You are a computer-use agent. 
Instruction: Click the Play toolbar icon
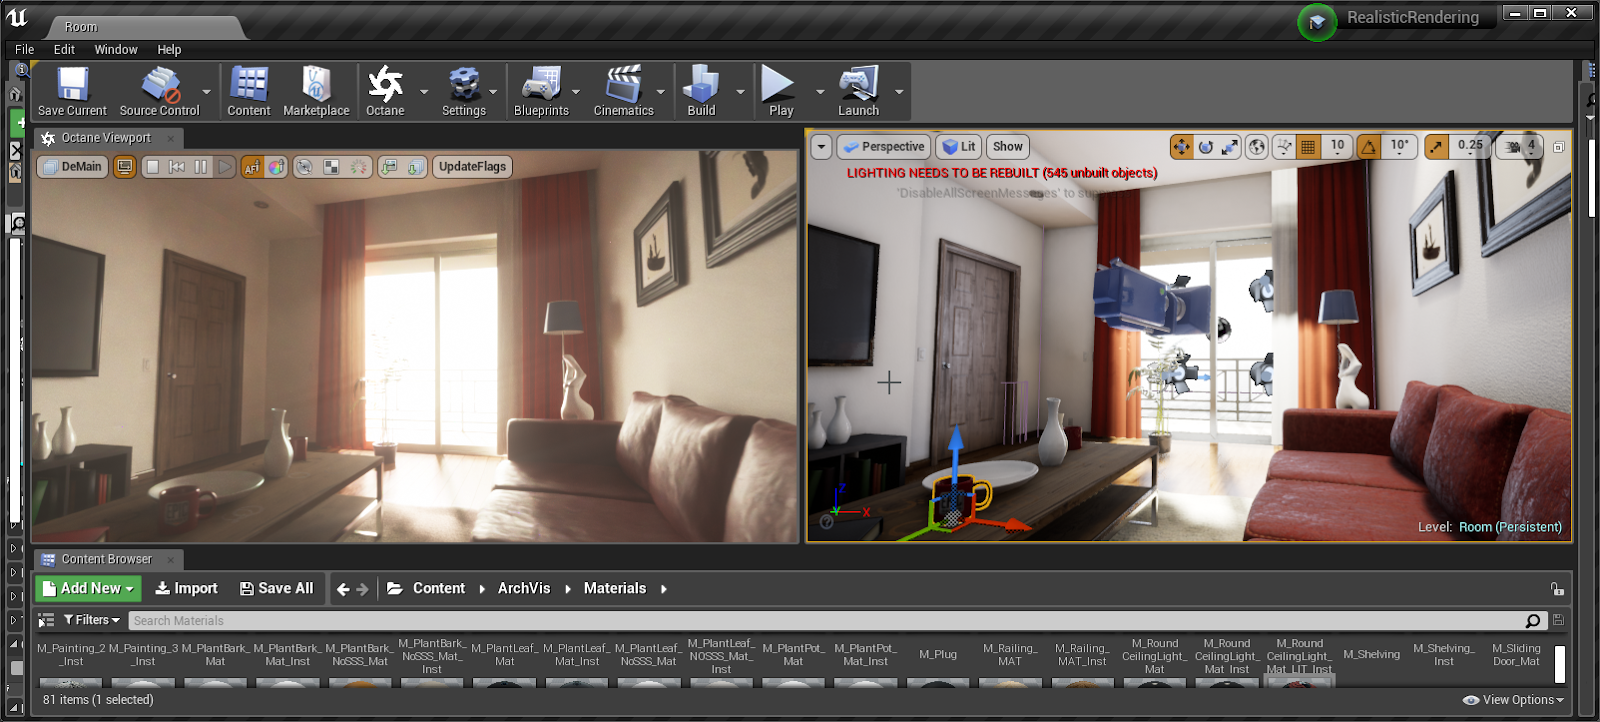(781, 91)
